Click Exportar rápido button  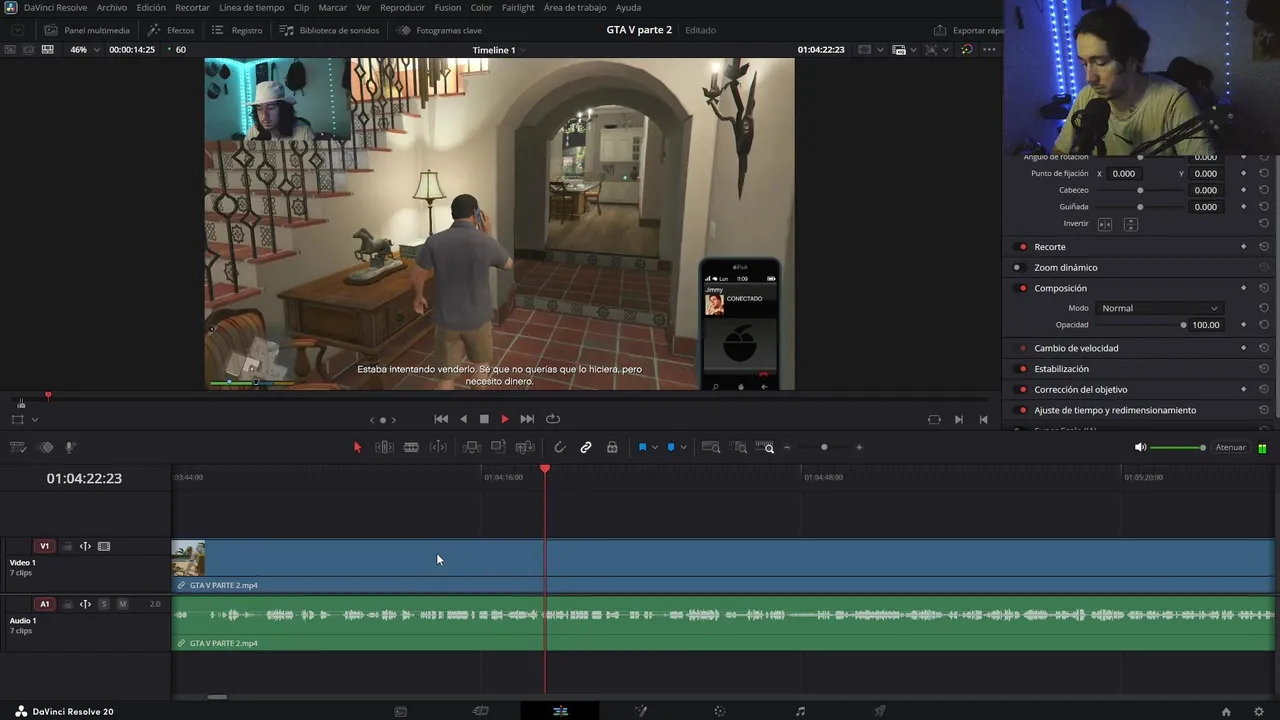point(967,30)
